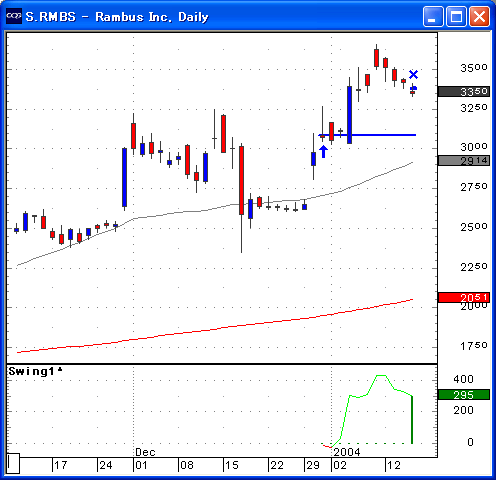Viewport: 496px width, 480px height.
Task: Click the blue up-arrow entry marker
Action: coord(323,151)
